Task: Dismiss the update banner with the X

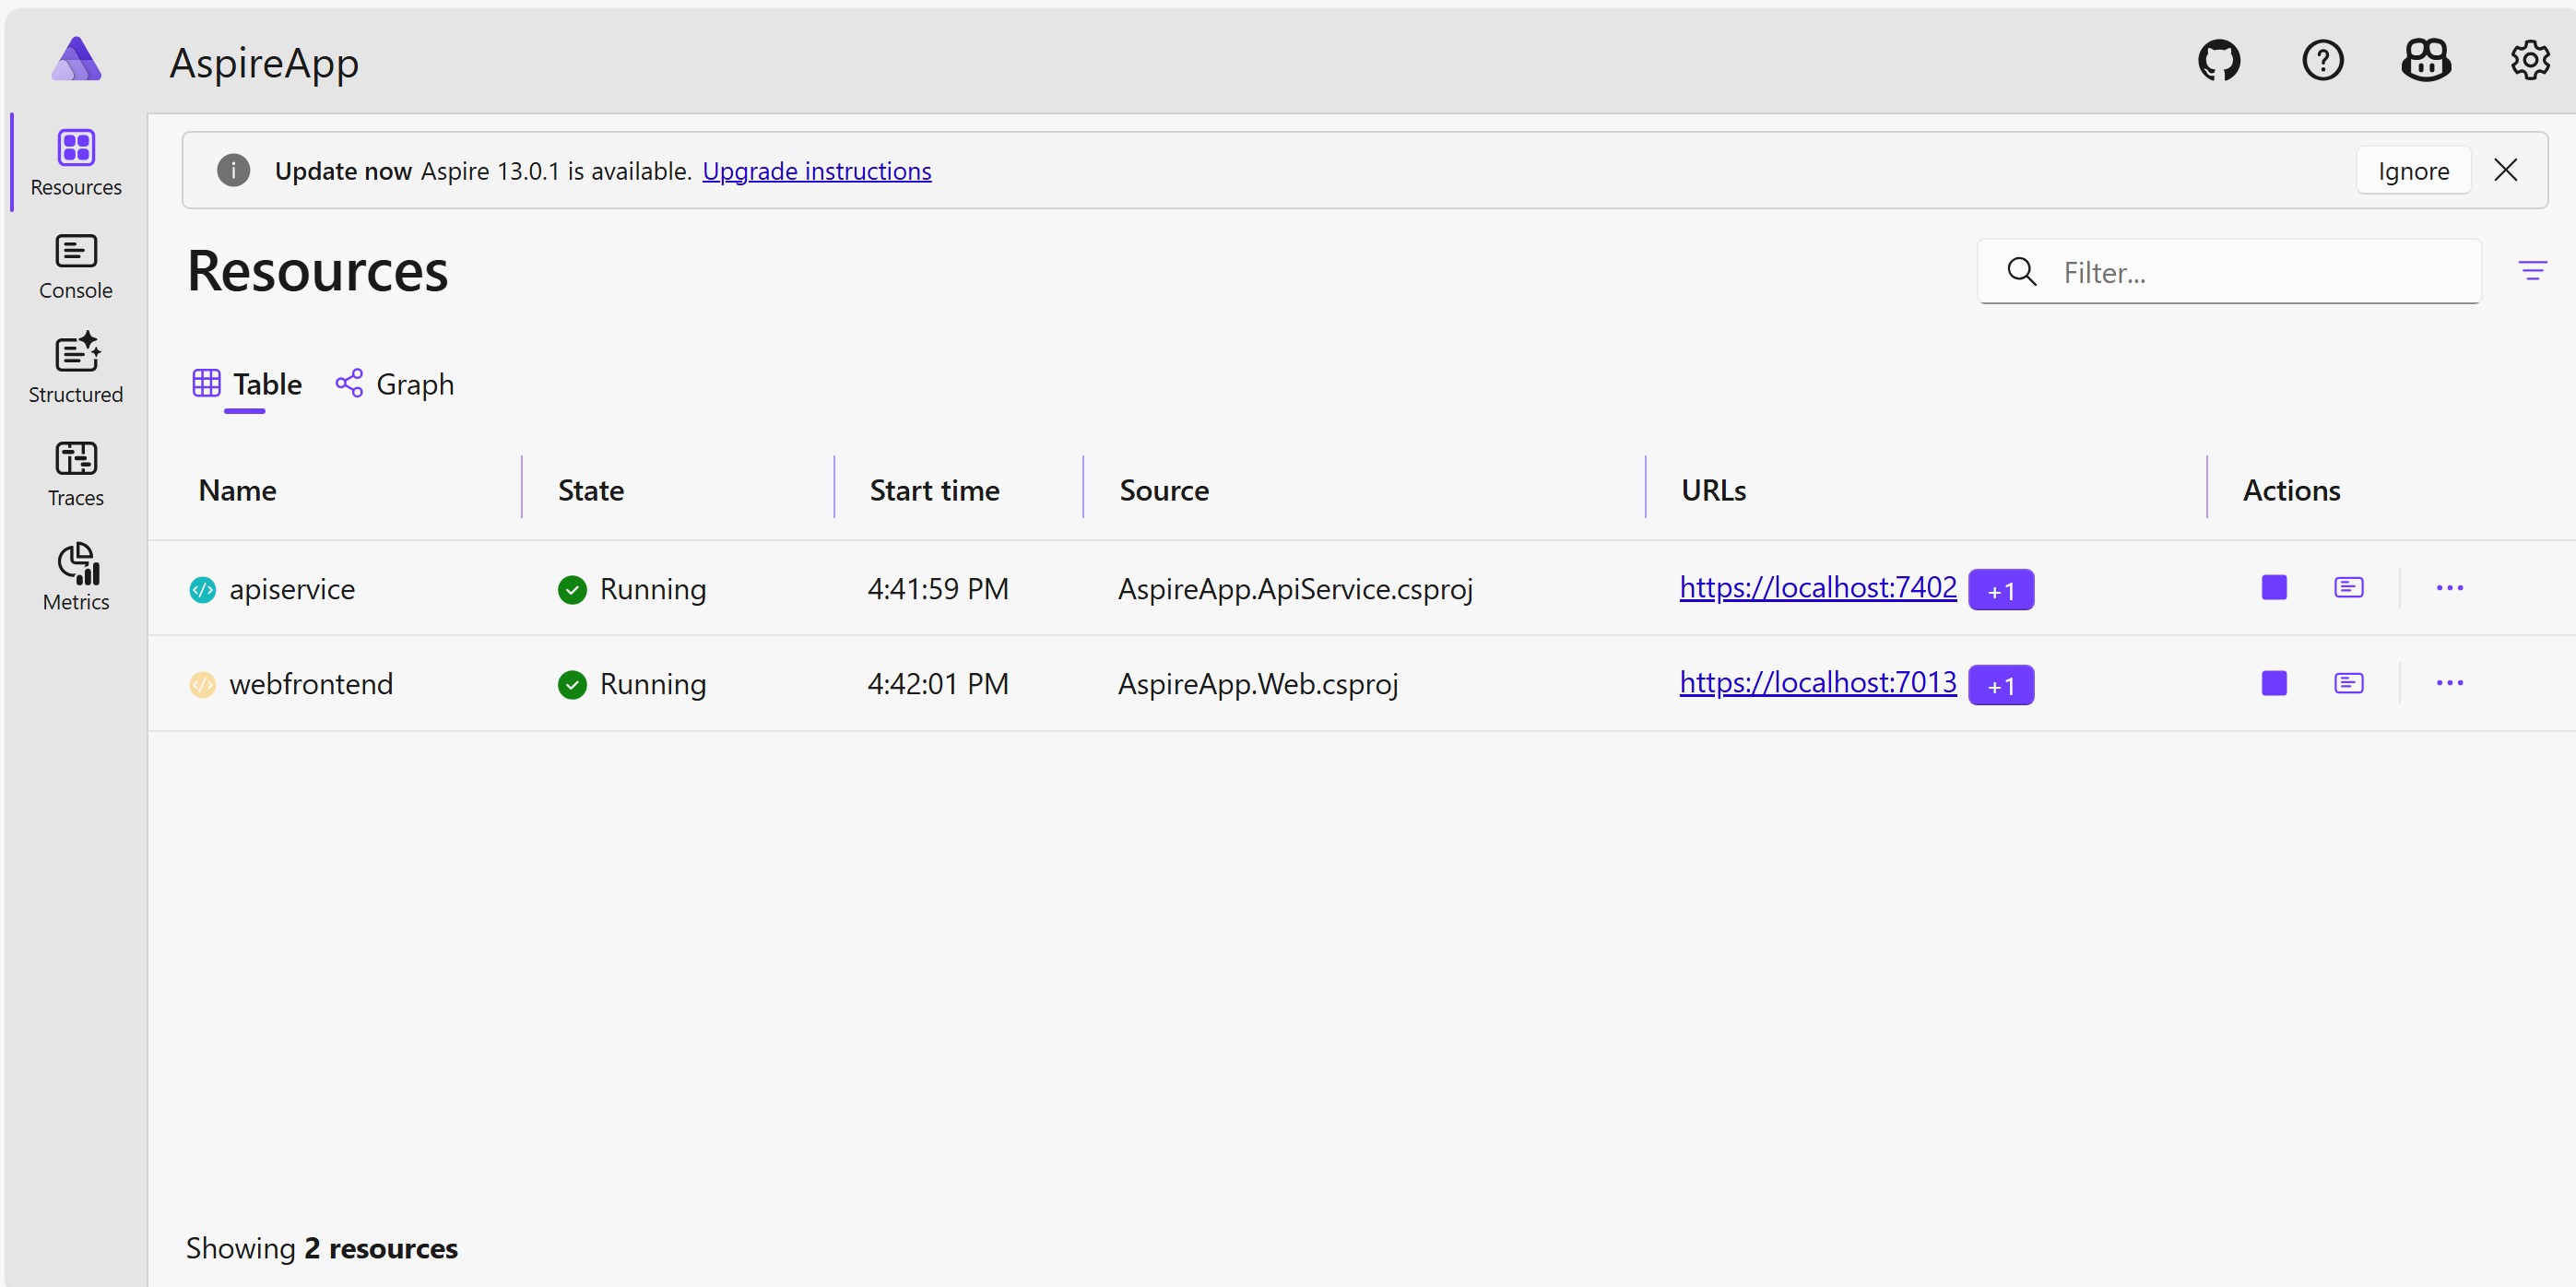Action: point(2506,170)
